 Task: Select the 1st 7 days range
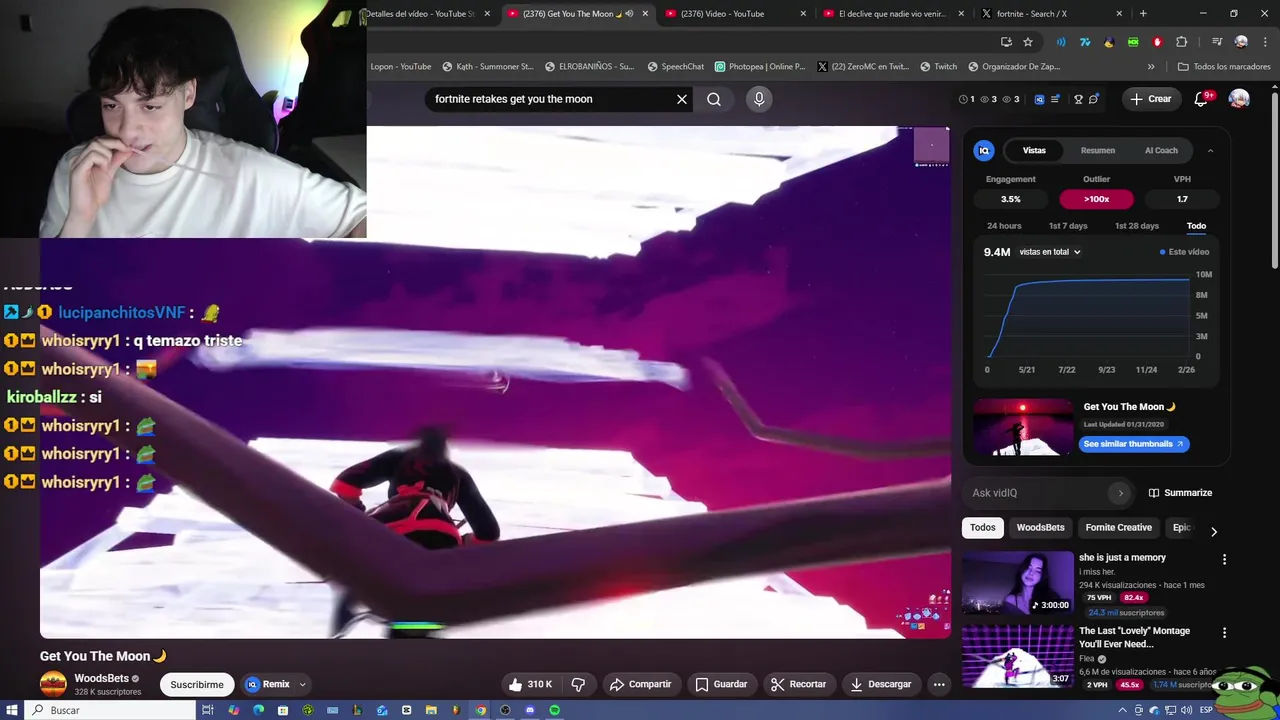[1068, 226]
